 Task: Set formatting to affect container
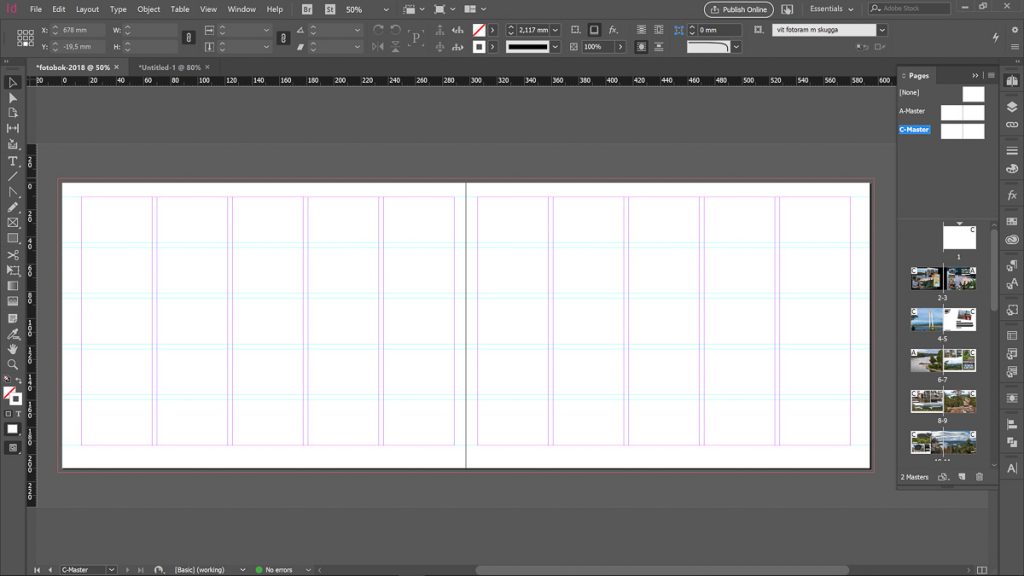tap(8, 414)
